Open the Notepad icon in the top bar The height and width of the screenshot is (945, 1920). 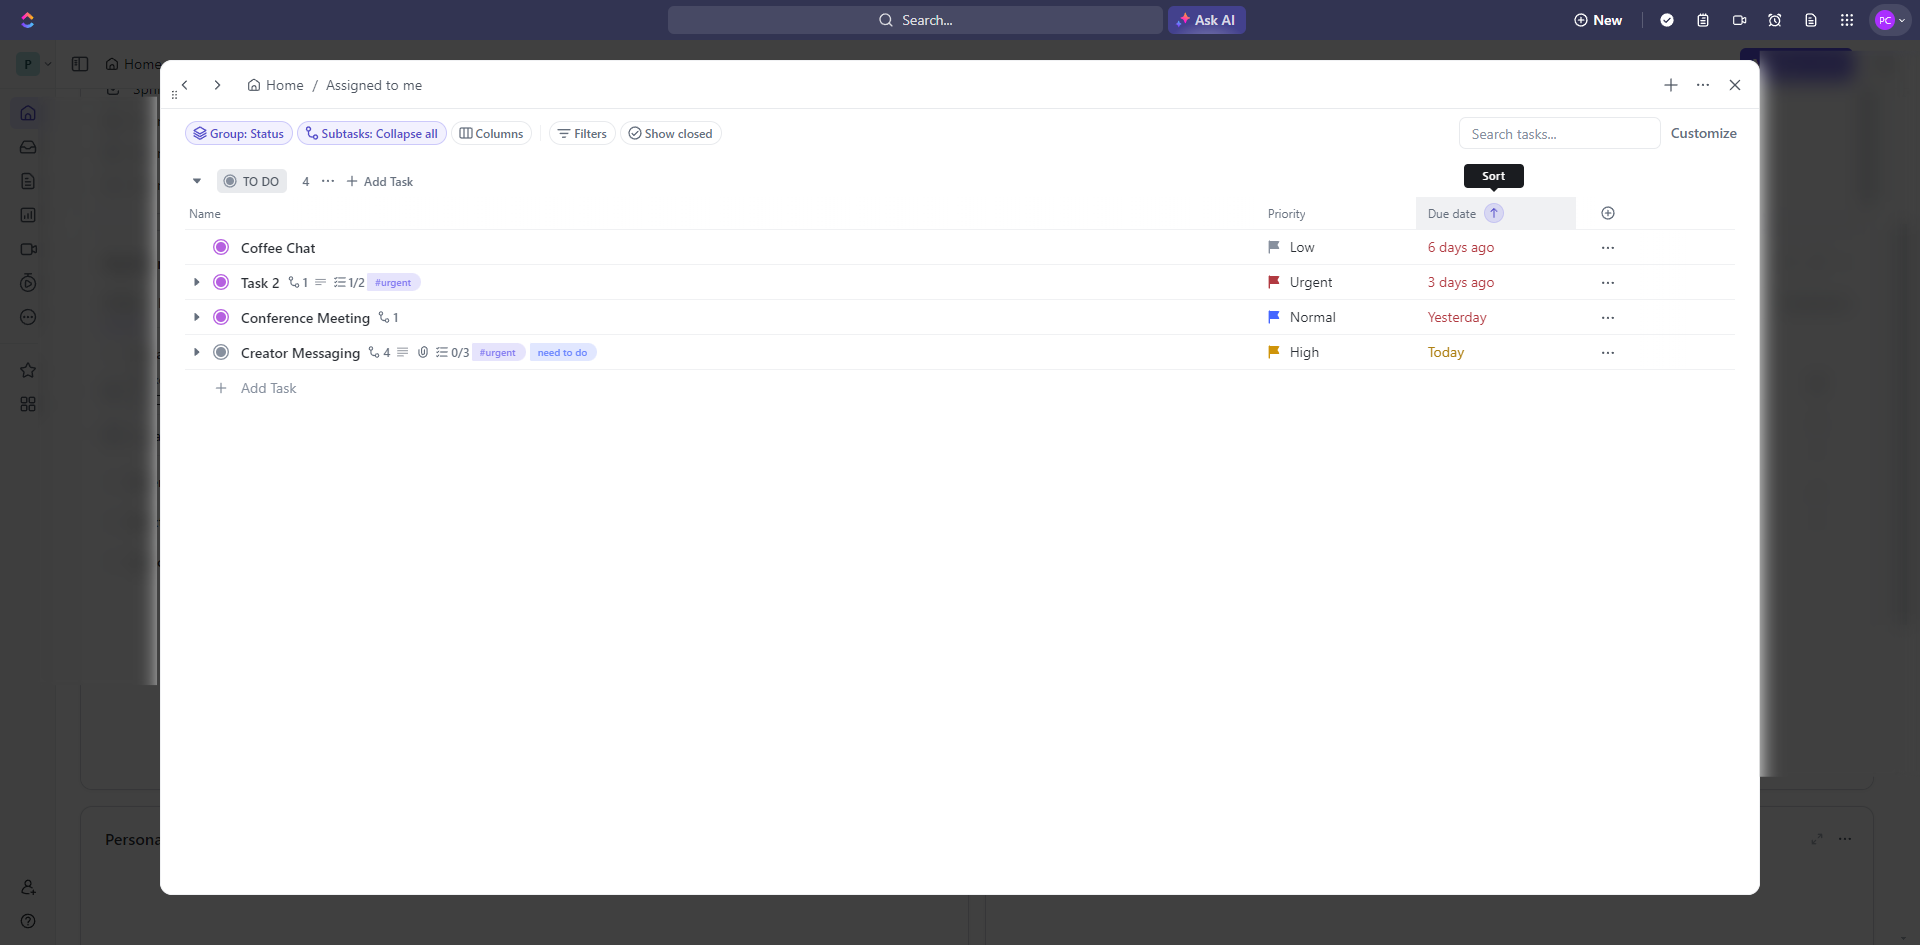[x=1703, y=20]
